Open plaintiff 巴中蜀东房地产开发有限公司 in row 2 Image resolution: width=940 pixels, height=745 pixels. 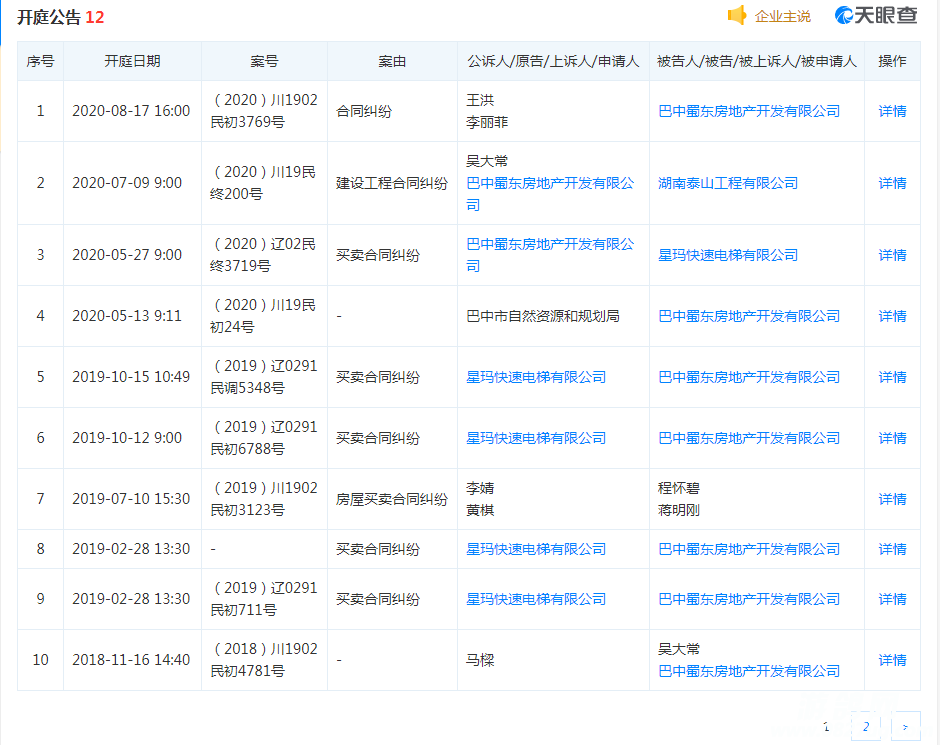(550, 194)
